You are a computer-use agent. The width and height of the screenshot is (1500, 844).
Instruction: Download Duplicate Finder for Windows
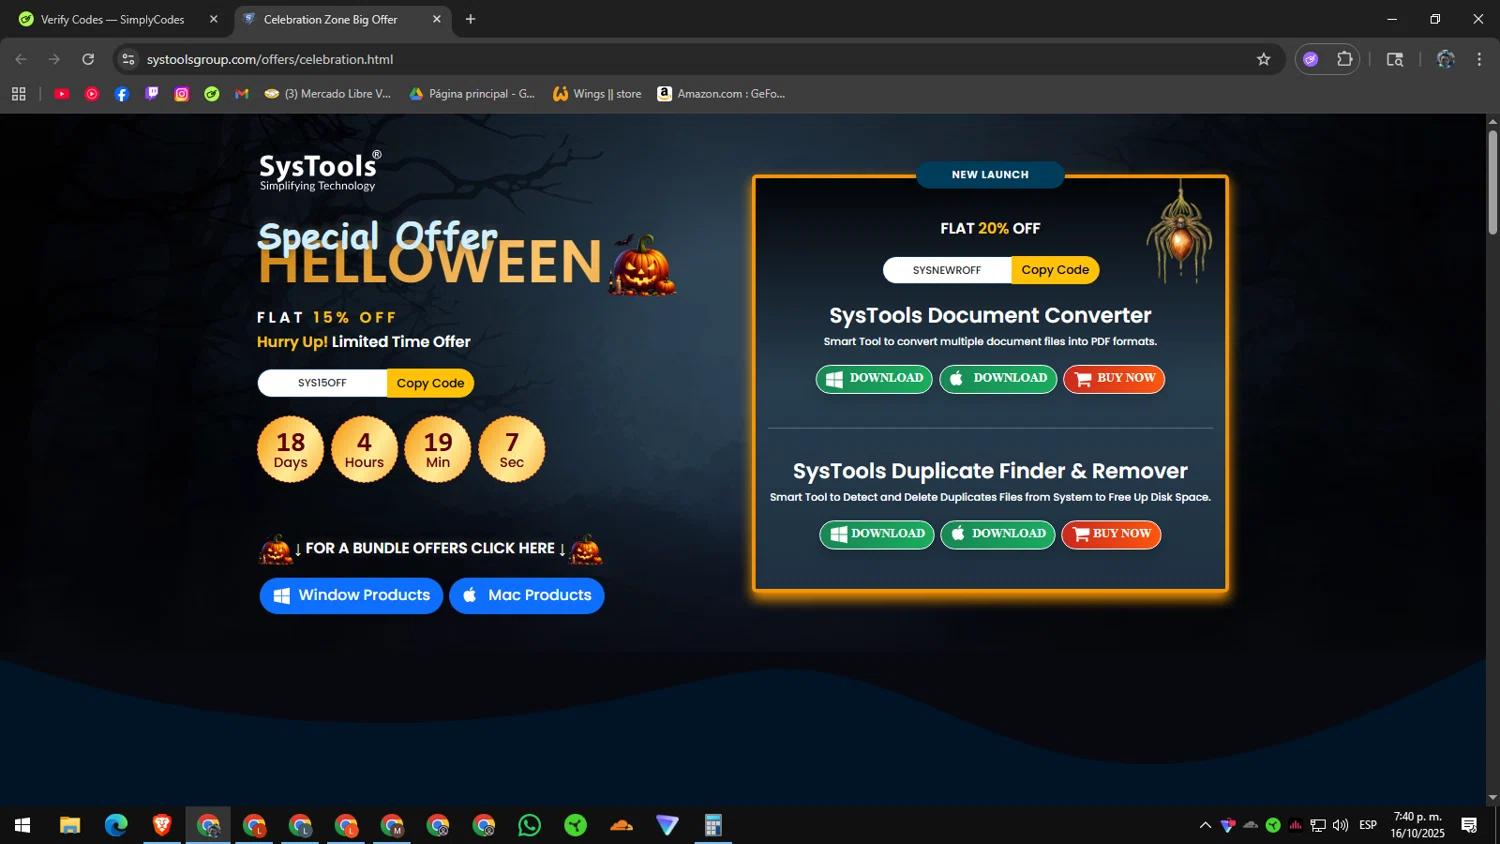pyautogui.click(x=877, y=534)
